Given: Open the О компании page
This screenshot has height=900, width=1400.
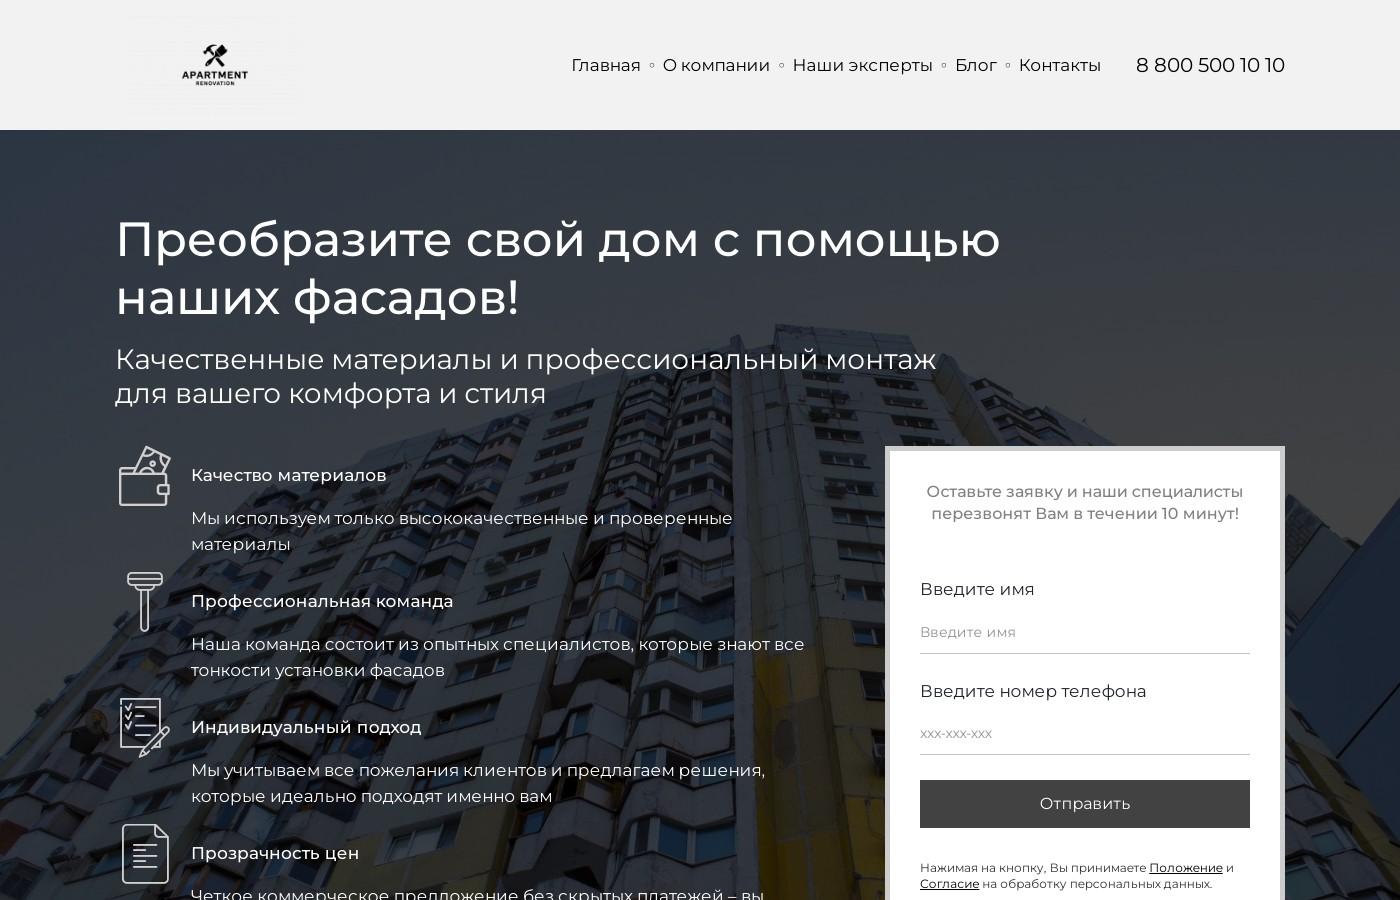Looking at the screenshot, I should pyautogui.click(x=716, y=65).
